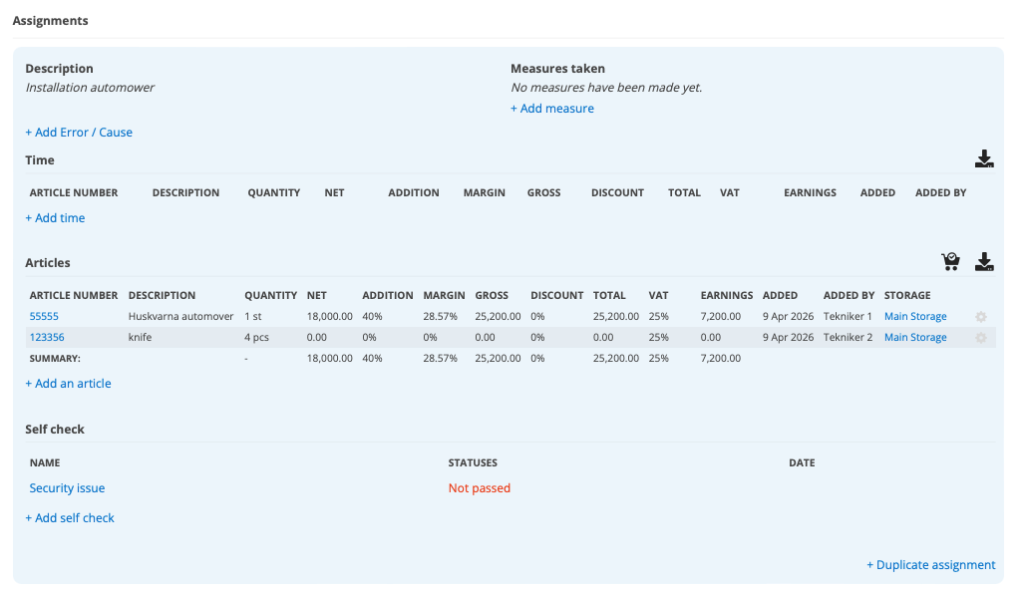Click the download icon in the Time section
The height and width of the screenshot is (596, 1024).
(984, 159)
